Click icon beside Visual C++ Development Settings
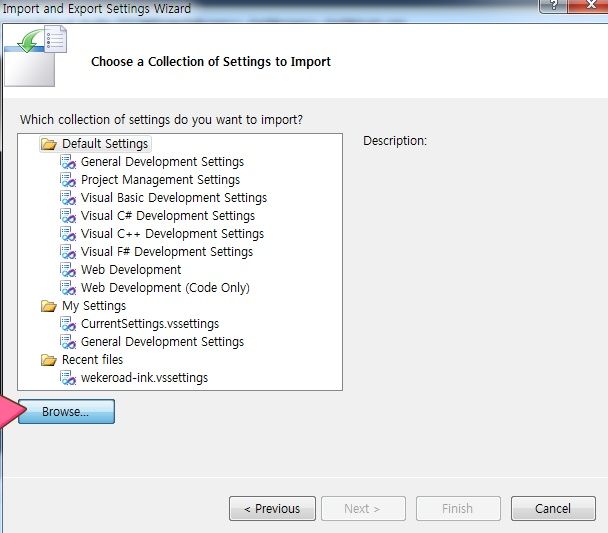Image resolution: width=608 pixels, height=533 pixels. click(x=68, y=234)
